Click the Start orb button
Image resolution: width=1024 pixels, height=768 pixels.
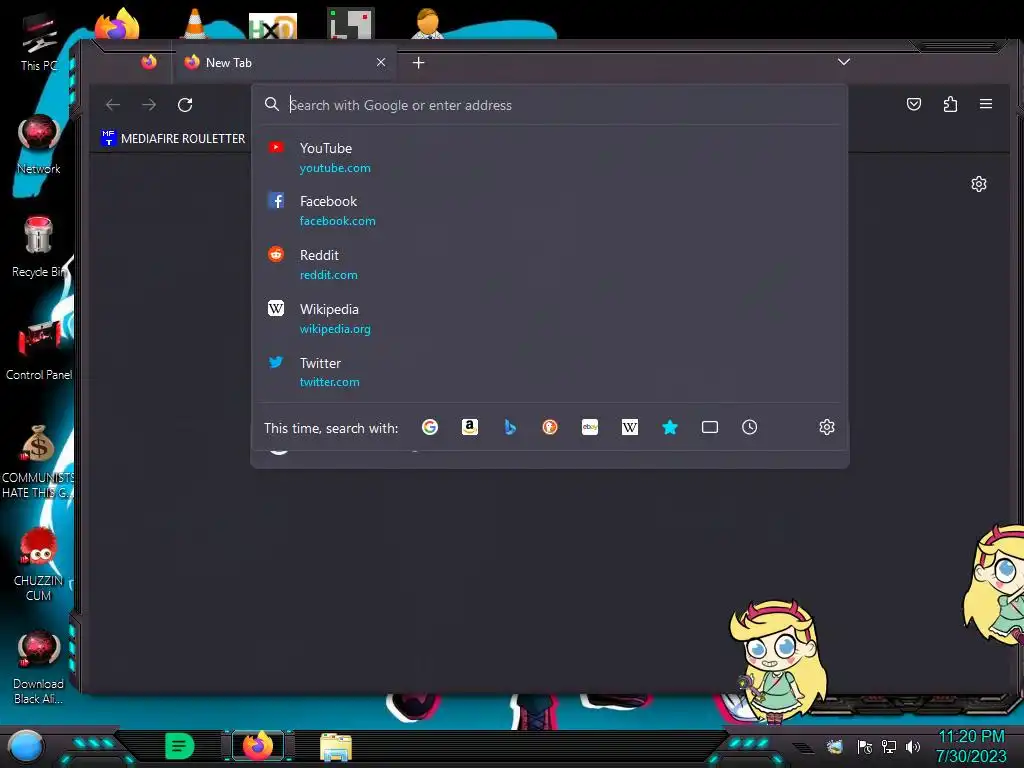pos(26,746)
